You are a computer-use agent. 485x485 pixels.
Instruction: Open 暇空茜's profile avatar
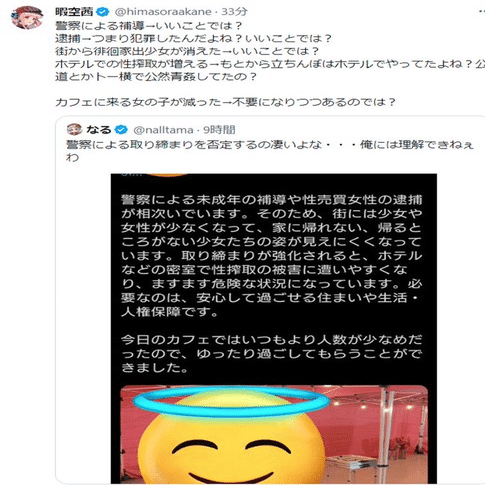27,17
